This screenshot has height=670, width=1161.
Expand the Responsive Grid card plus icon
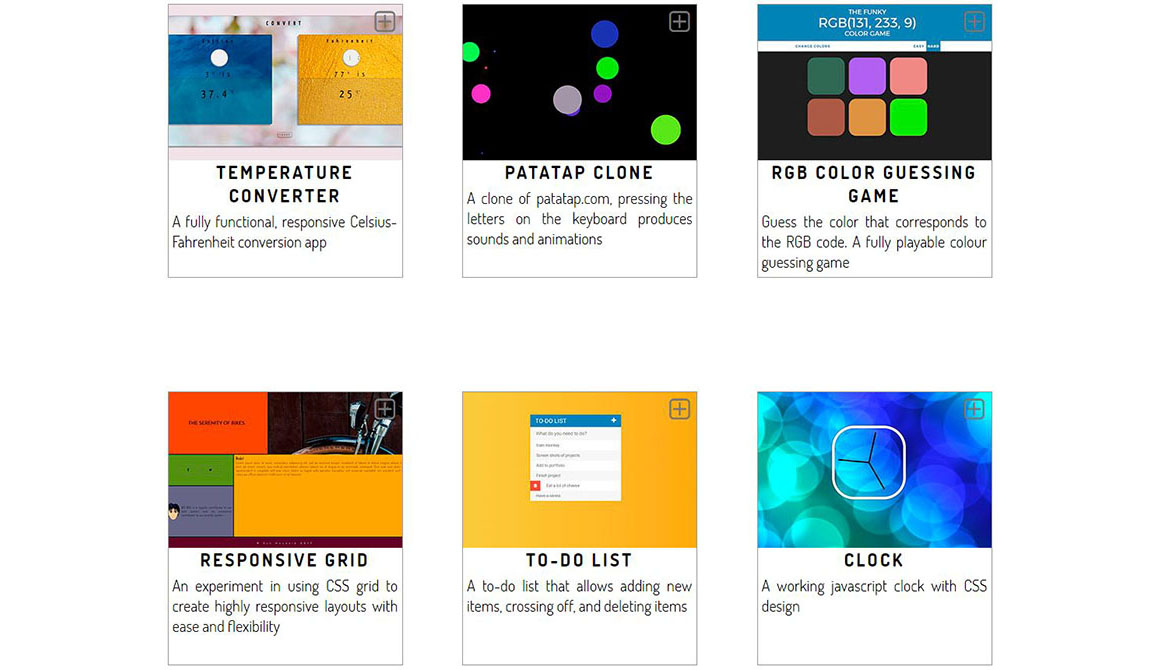tap(384, 409)
